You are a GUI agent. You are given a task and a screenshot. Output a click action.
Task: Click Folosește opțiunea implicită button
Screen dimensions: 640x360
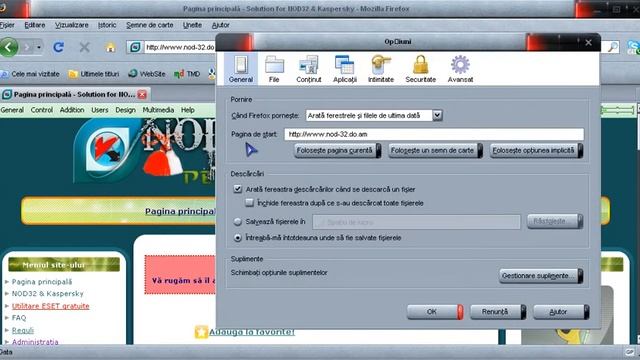pyautogui.click(x=536, y=151)
